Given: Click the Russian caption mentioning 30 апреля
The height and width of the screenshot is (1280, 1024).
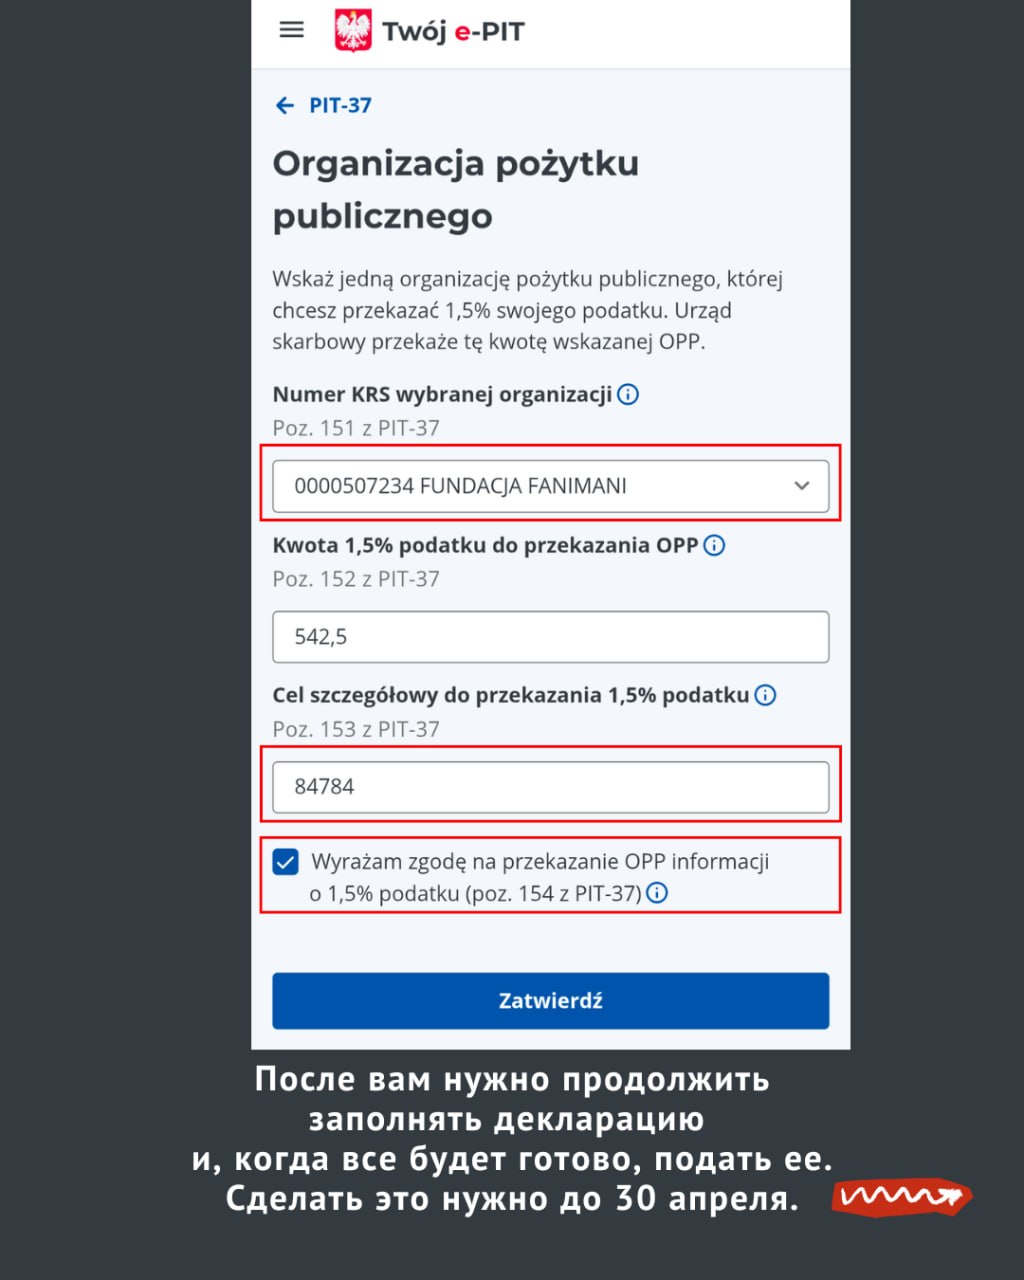Looking at the screenshot, I should (512, 1198).
